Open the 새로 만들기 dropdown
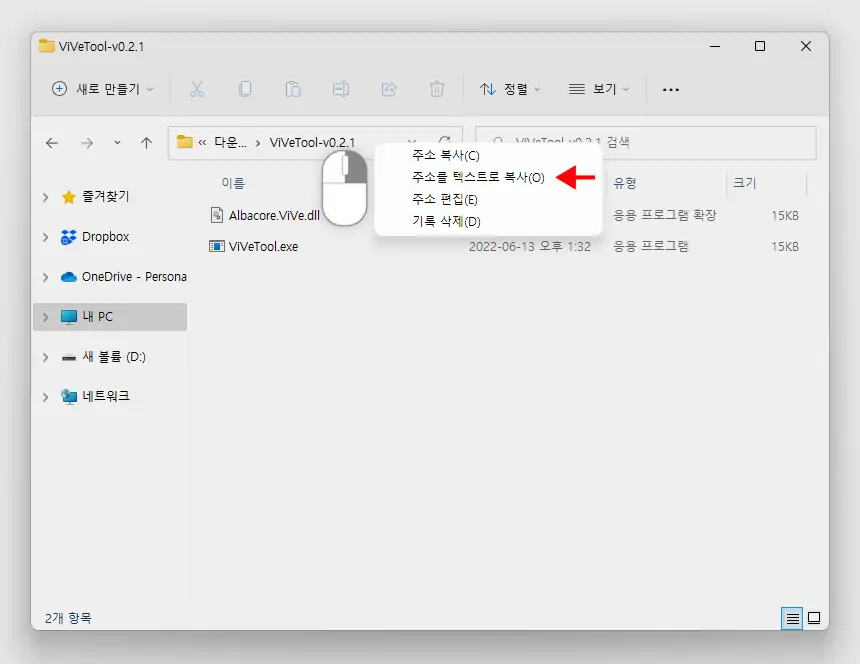 (x=103, y=89)
